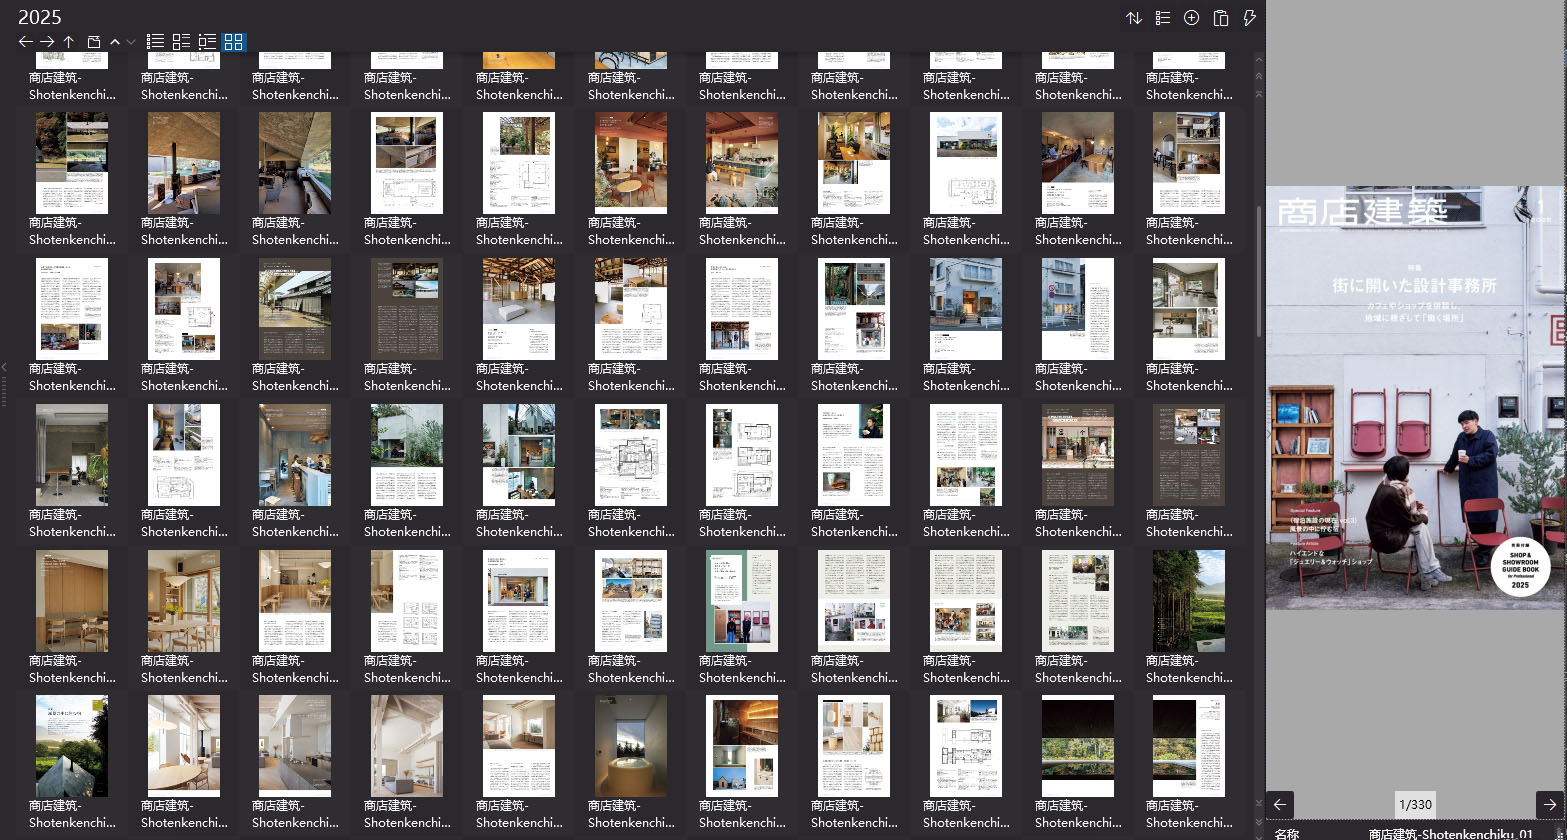Switch to the plain list view
Image resolution: width=1567 pixels, height=840 pixels.
point(155,42)
